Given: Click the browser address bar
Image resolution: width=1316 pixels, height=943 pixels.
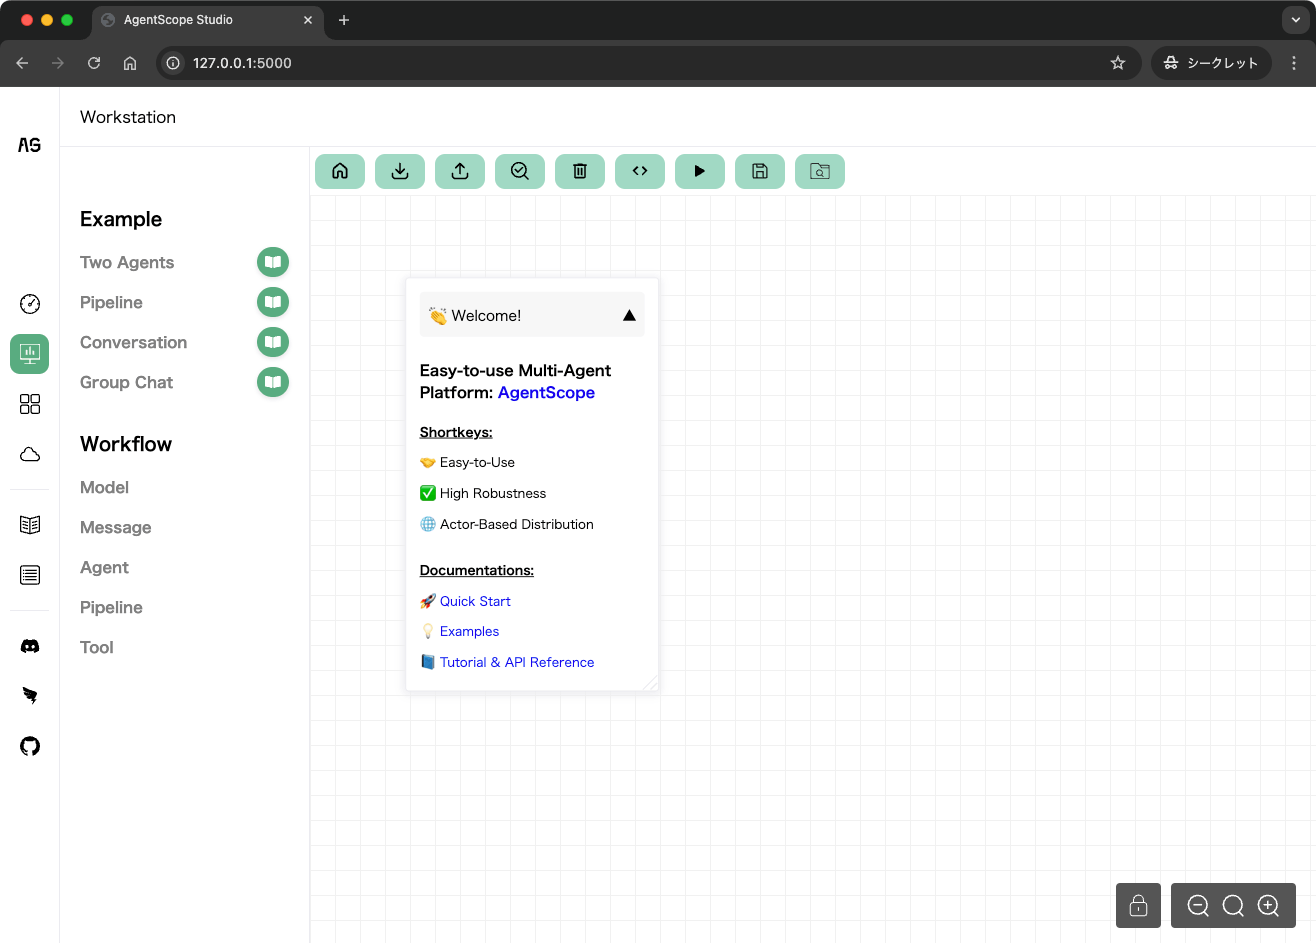Looking at the screenshot, I should pyautogui.click(x=648, y=63).
